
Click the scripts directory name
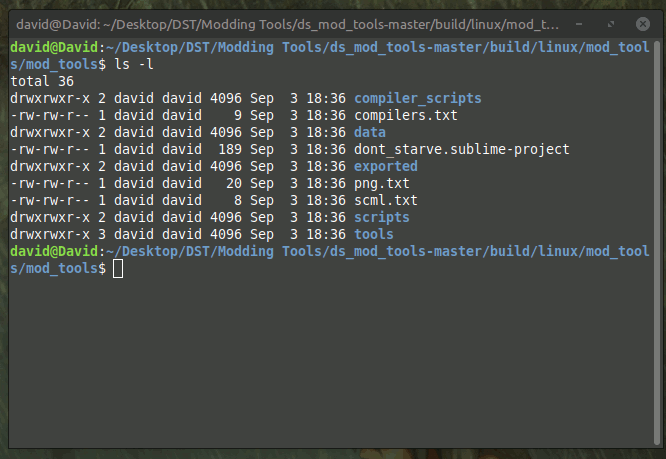click(382, 217)
